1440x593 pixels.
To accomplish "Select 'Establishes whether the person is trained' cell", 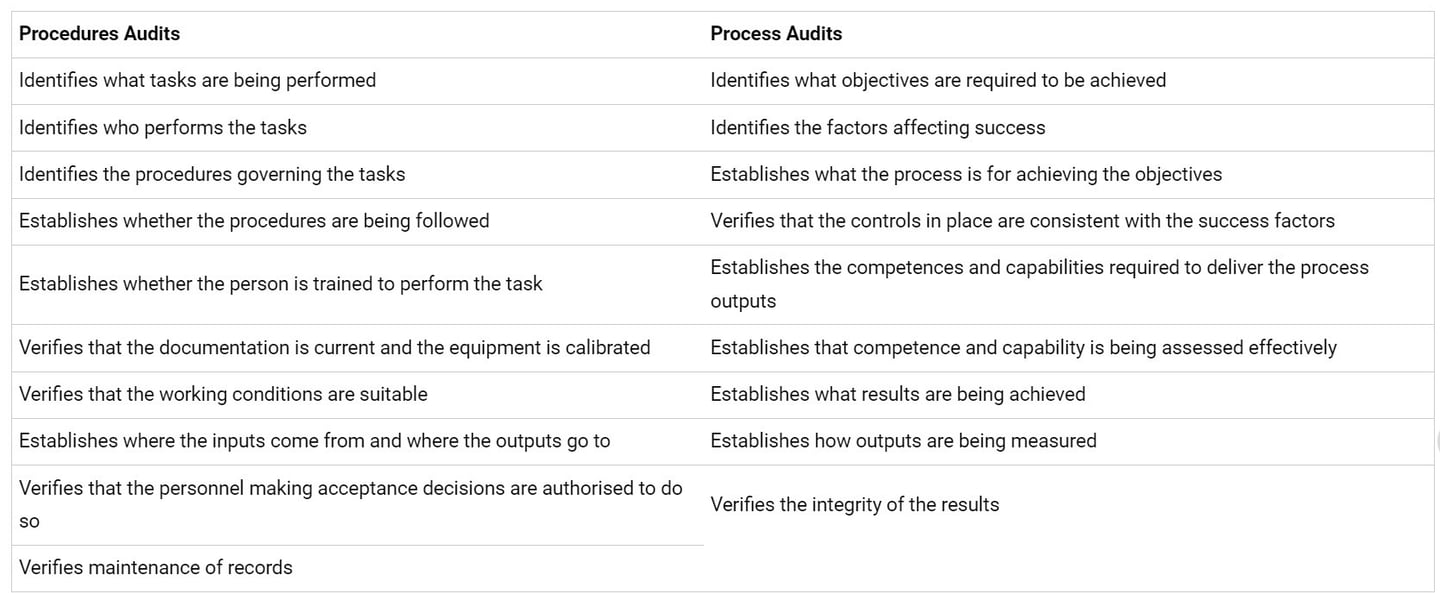I will pos(357,285).
